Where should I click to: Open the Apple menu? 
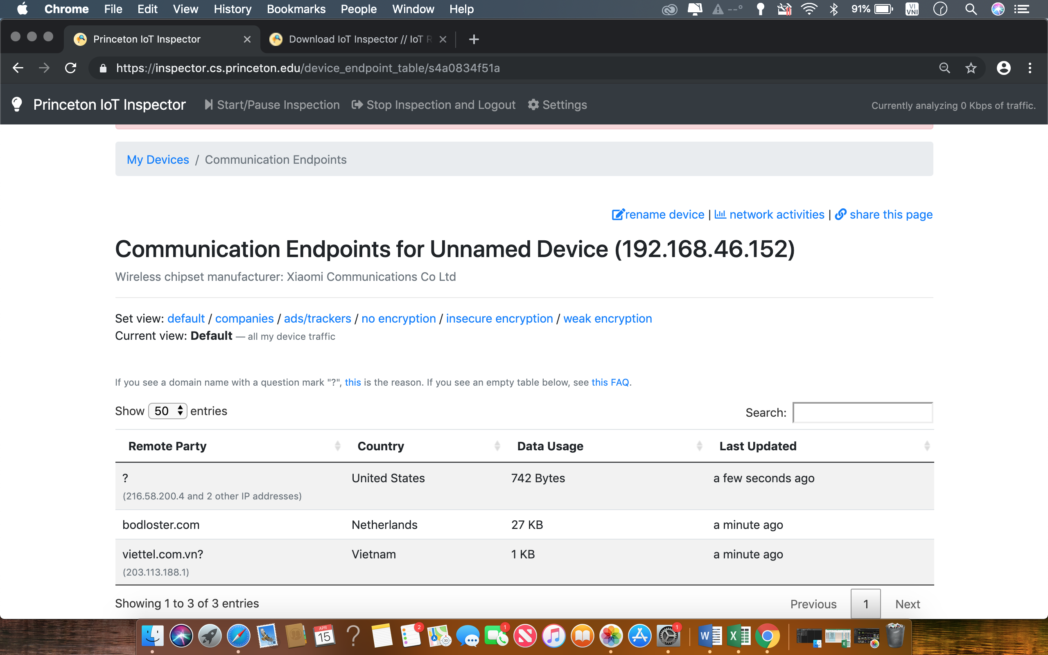22,9
